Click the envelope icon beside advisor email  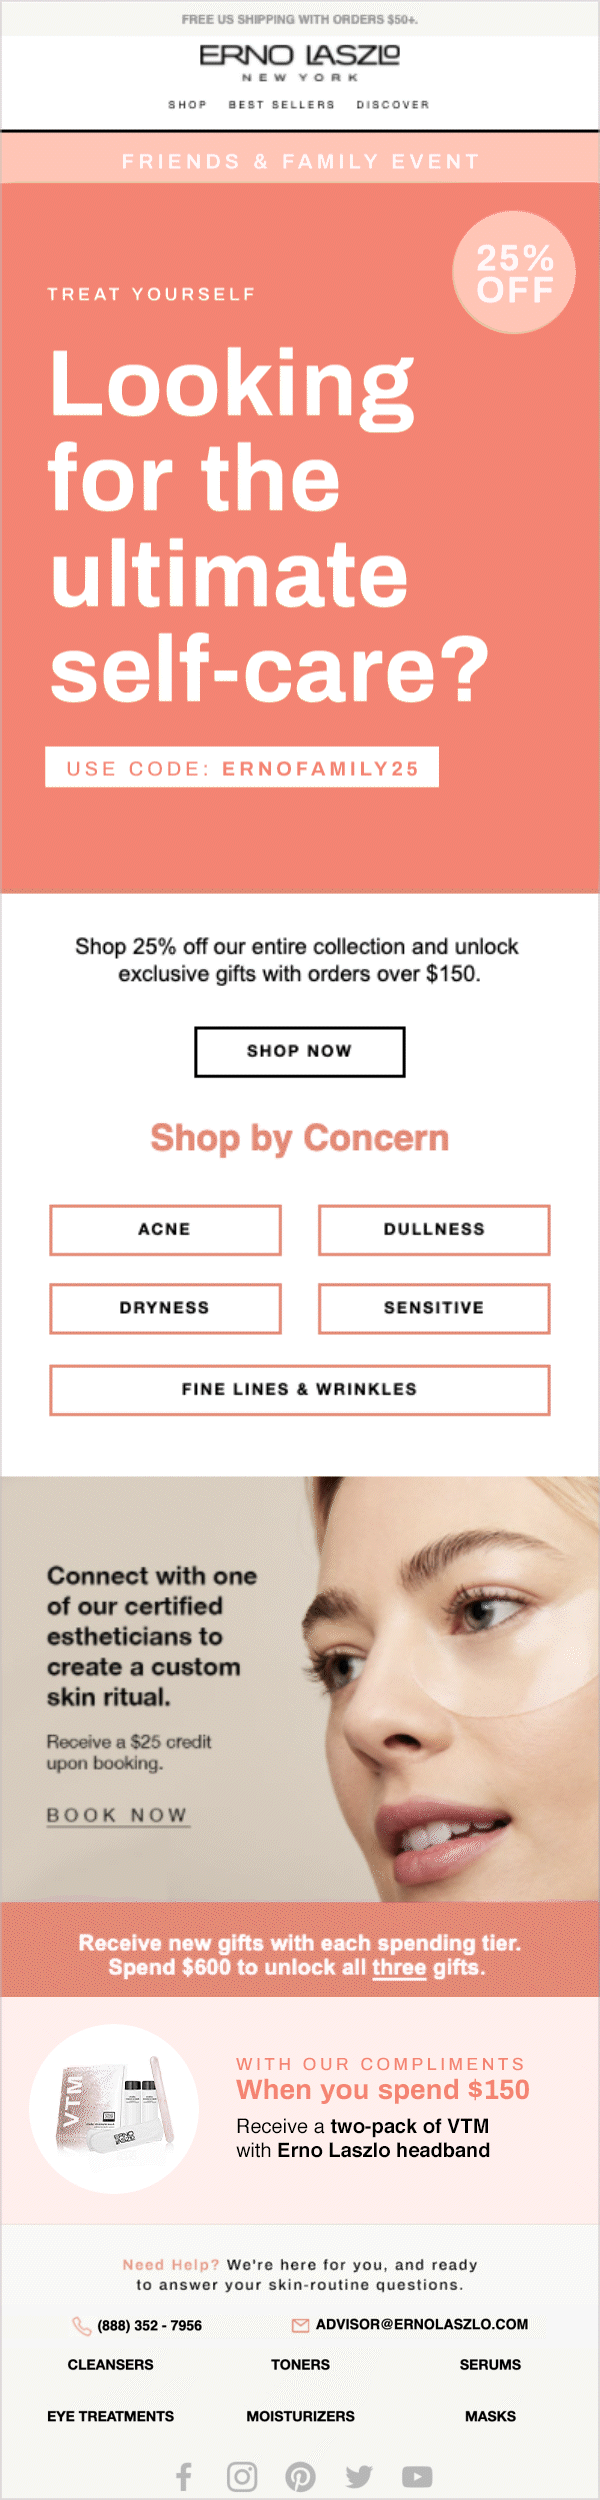coord(300,2325)
